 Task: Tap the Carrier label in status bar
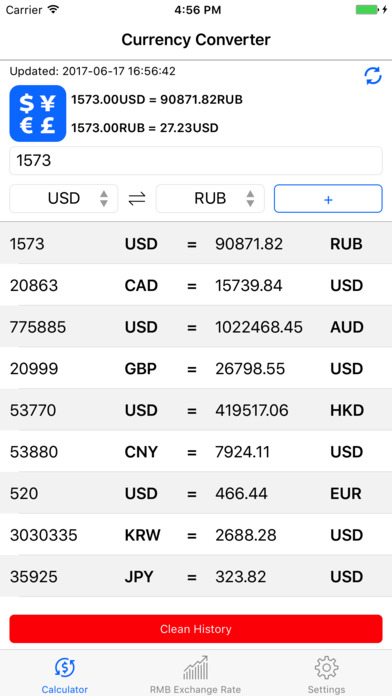pyautogui.click(x=24, y=10)
